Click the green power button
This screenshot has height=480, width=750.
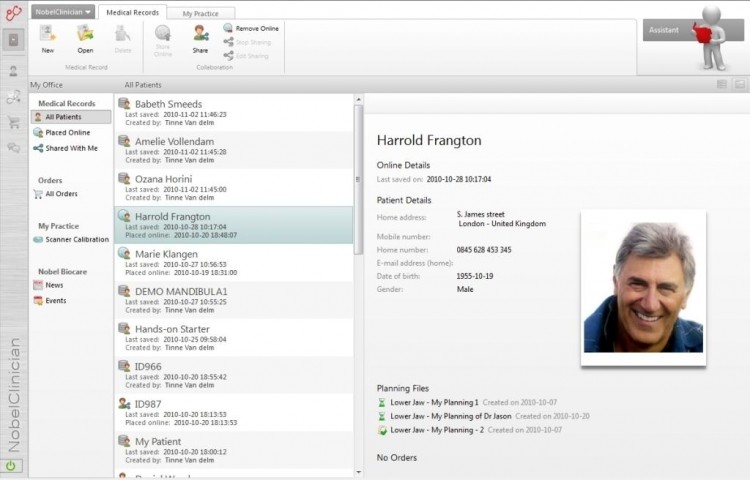(11, 466)
